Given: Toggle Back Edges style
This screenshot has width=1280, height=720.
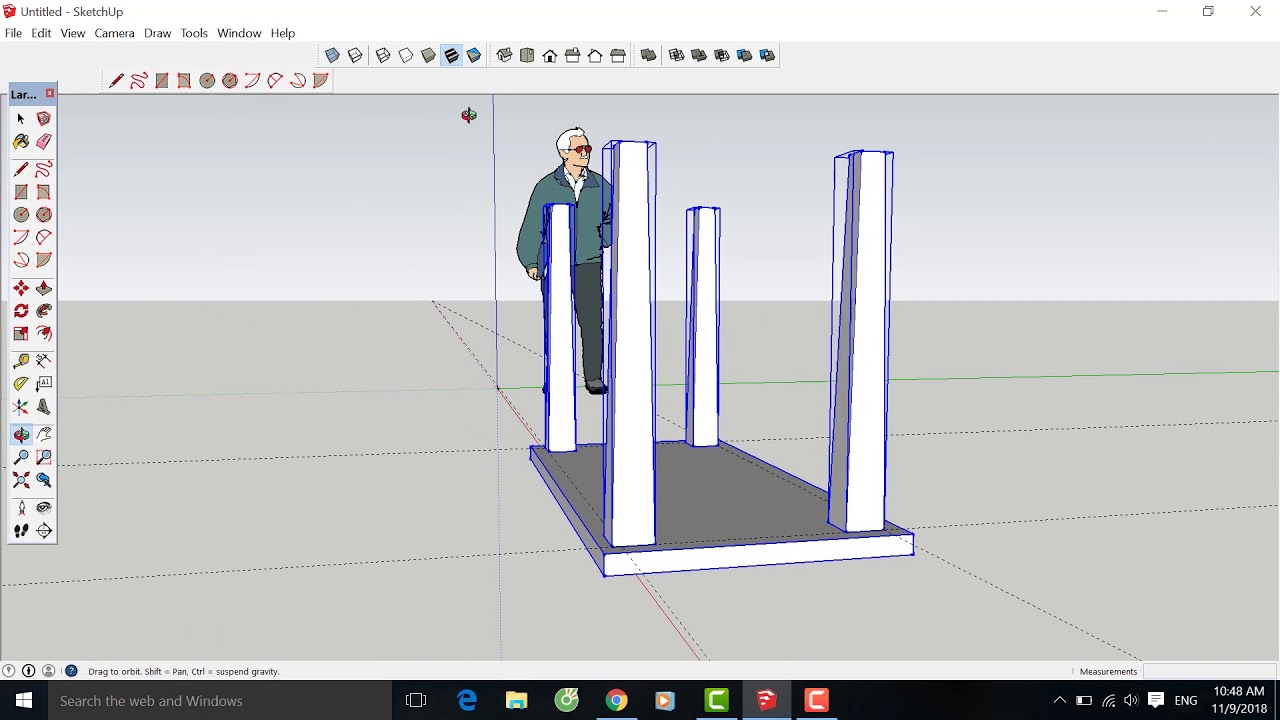Looking at the screenshot, I should coord(355,56).
